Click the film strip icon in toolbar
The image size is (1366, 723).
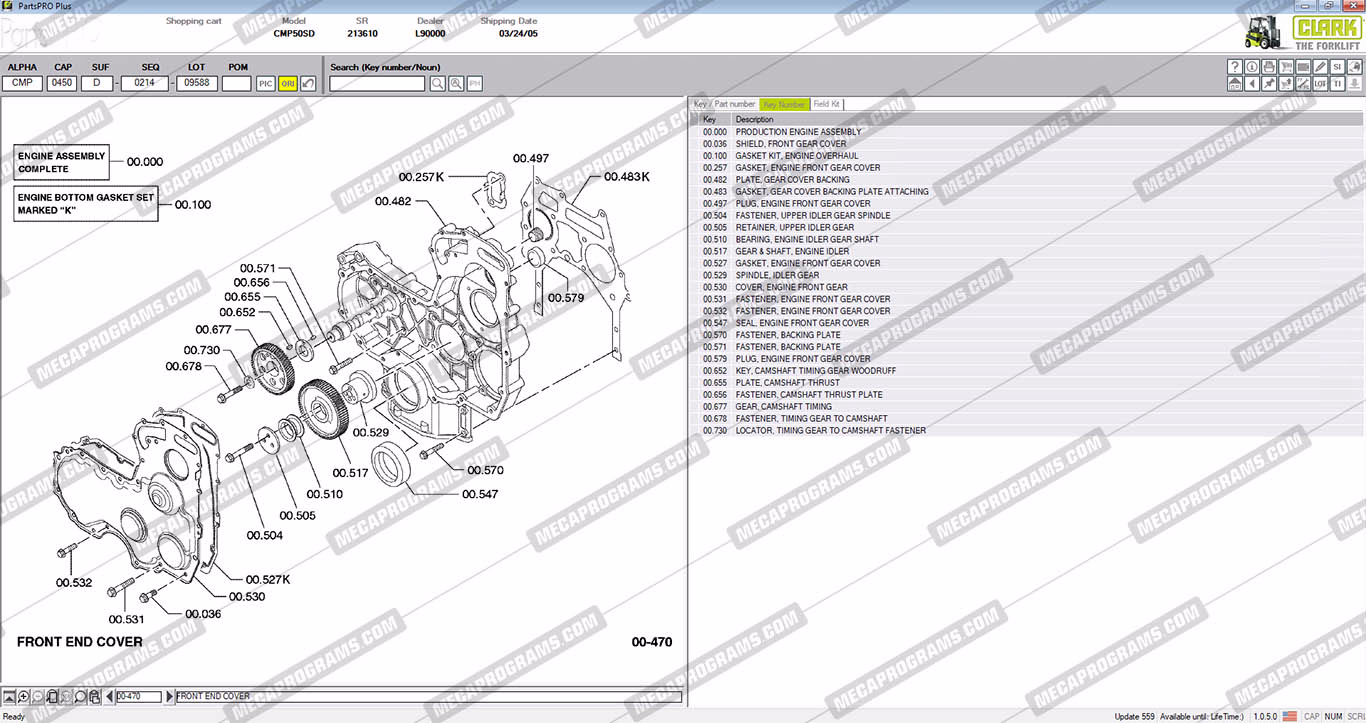(1303, 67)
